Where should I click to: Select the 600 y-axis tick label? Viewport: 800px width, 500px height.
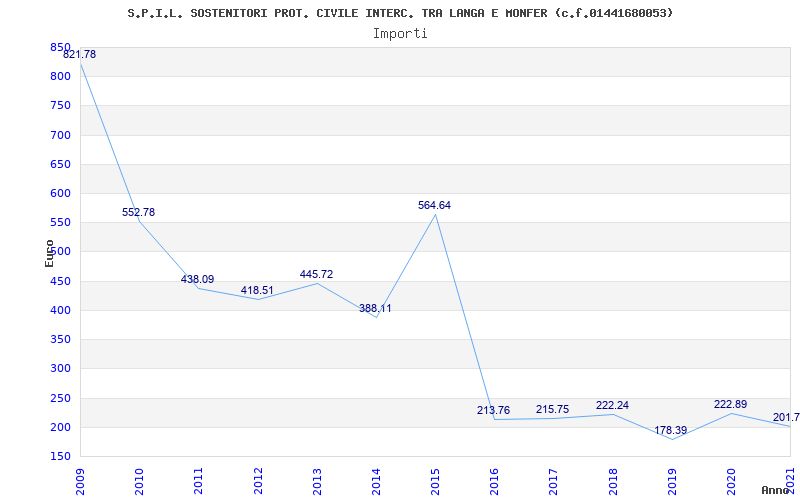click(x=60, y=193)
